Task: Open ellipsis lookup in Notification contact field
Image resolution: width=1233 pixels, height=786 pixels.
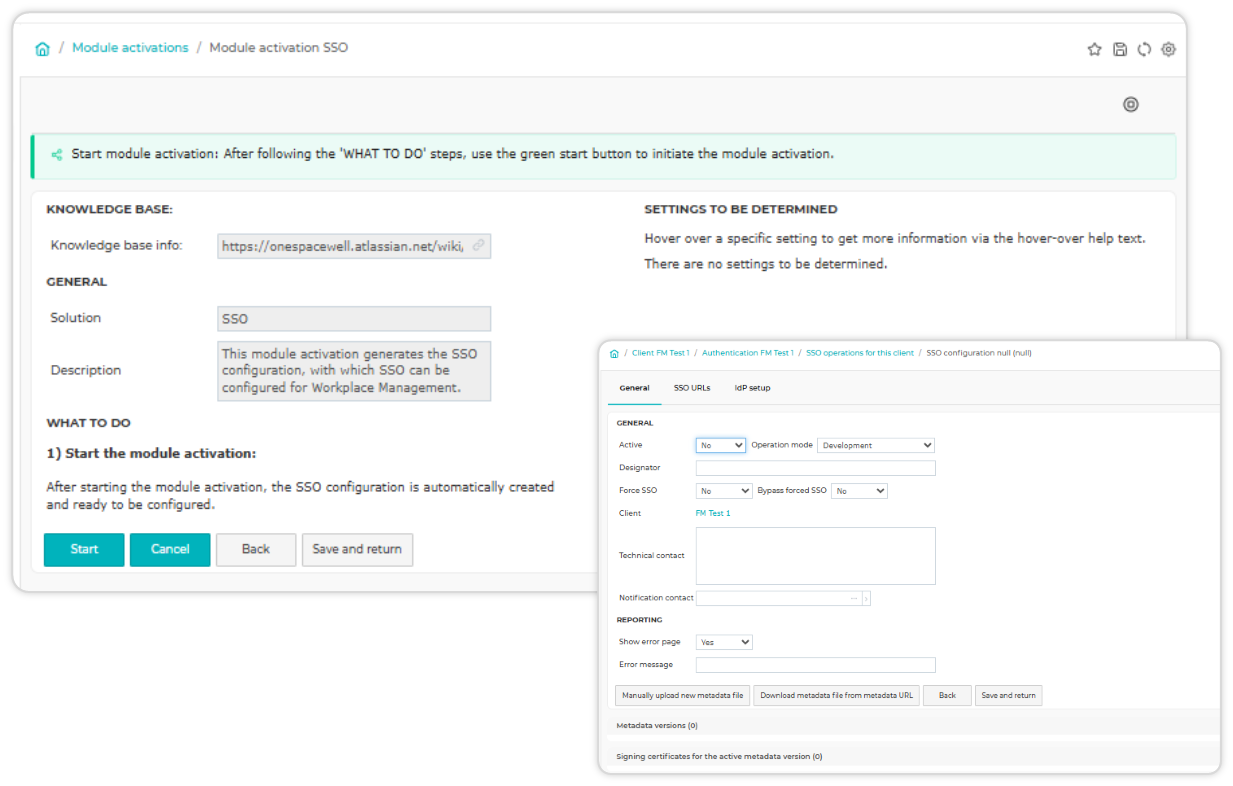Action: (x=854, y=598)
